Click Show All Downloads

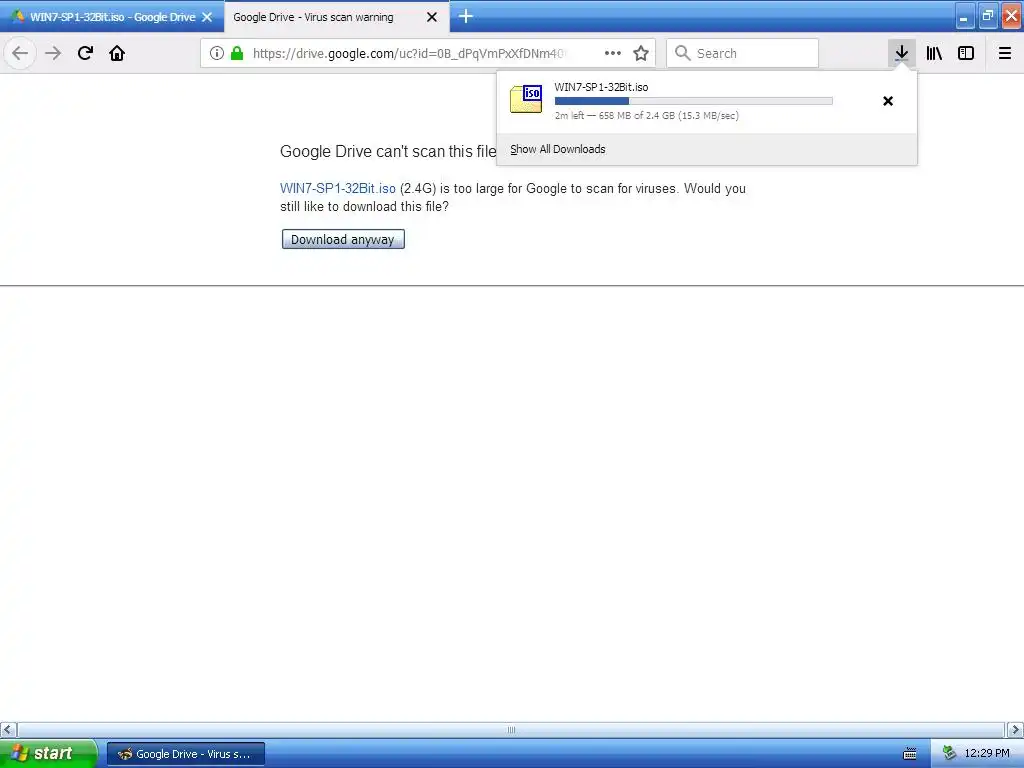tap(558, 149)
